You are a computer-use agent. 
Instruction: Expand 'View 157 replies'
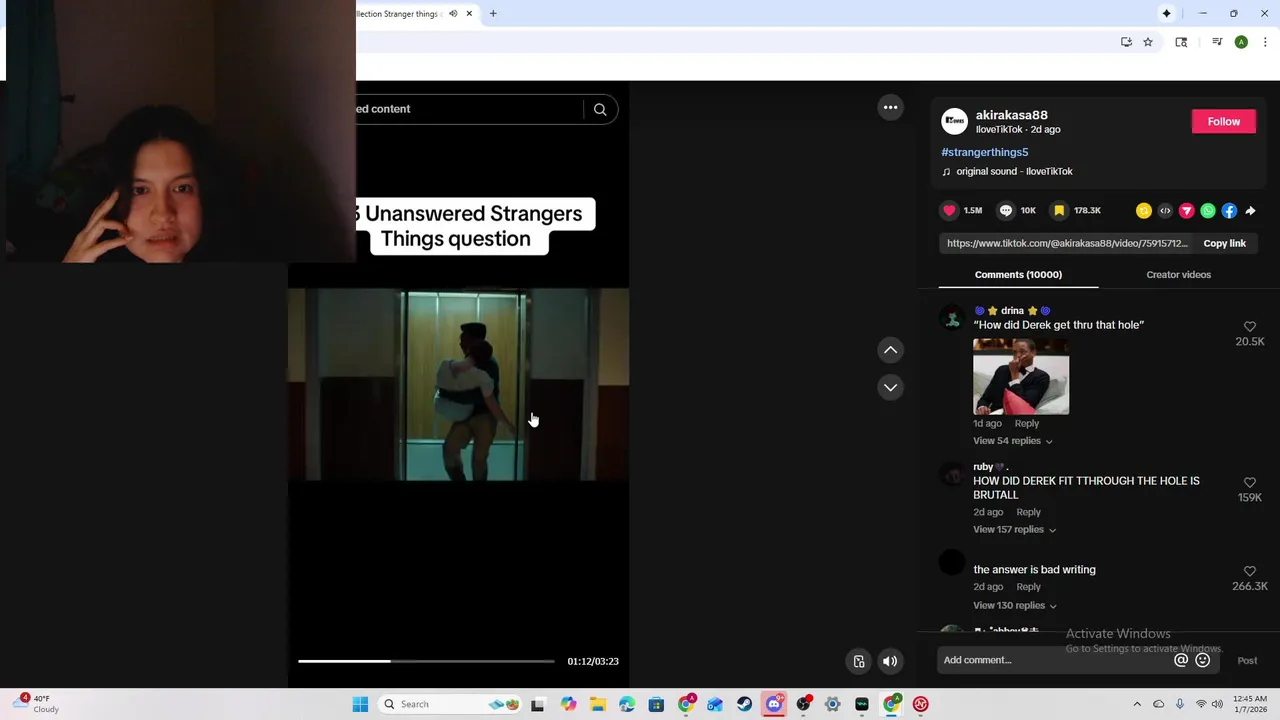pyautogui.click(x=1014, y=530)
